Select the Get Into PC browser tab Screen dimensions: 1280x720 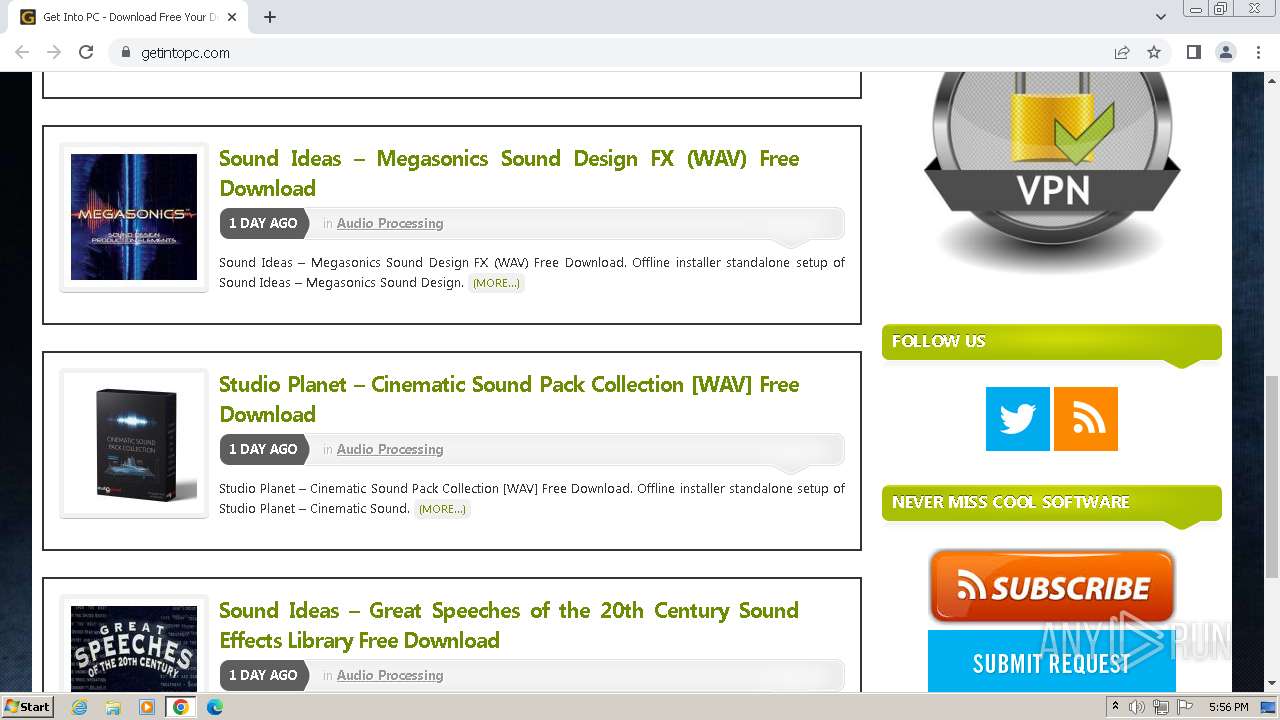click(x=128, y=17)
